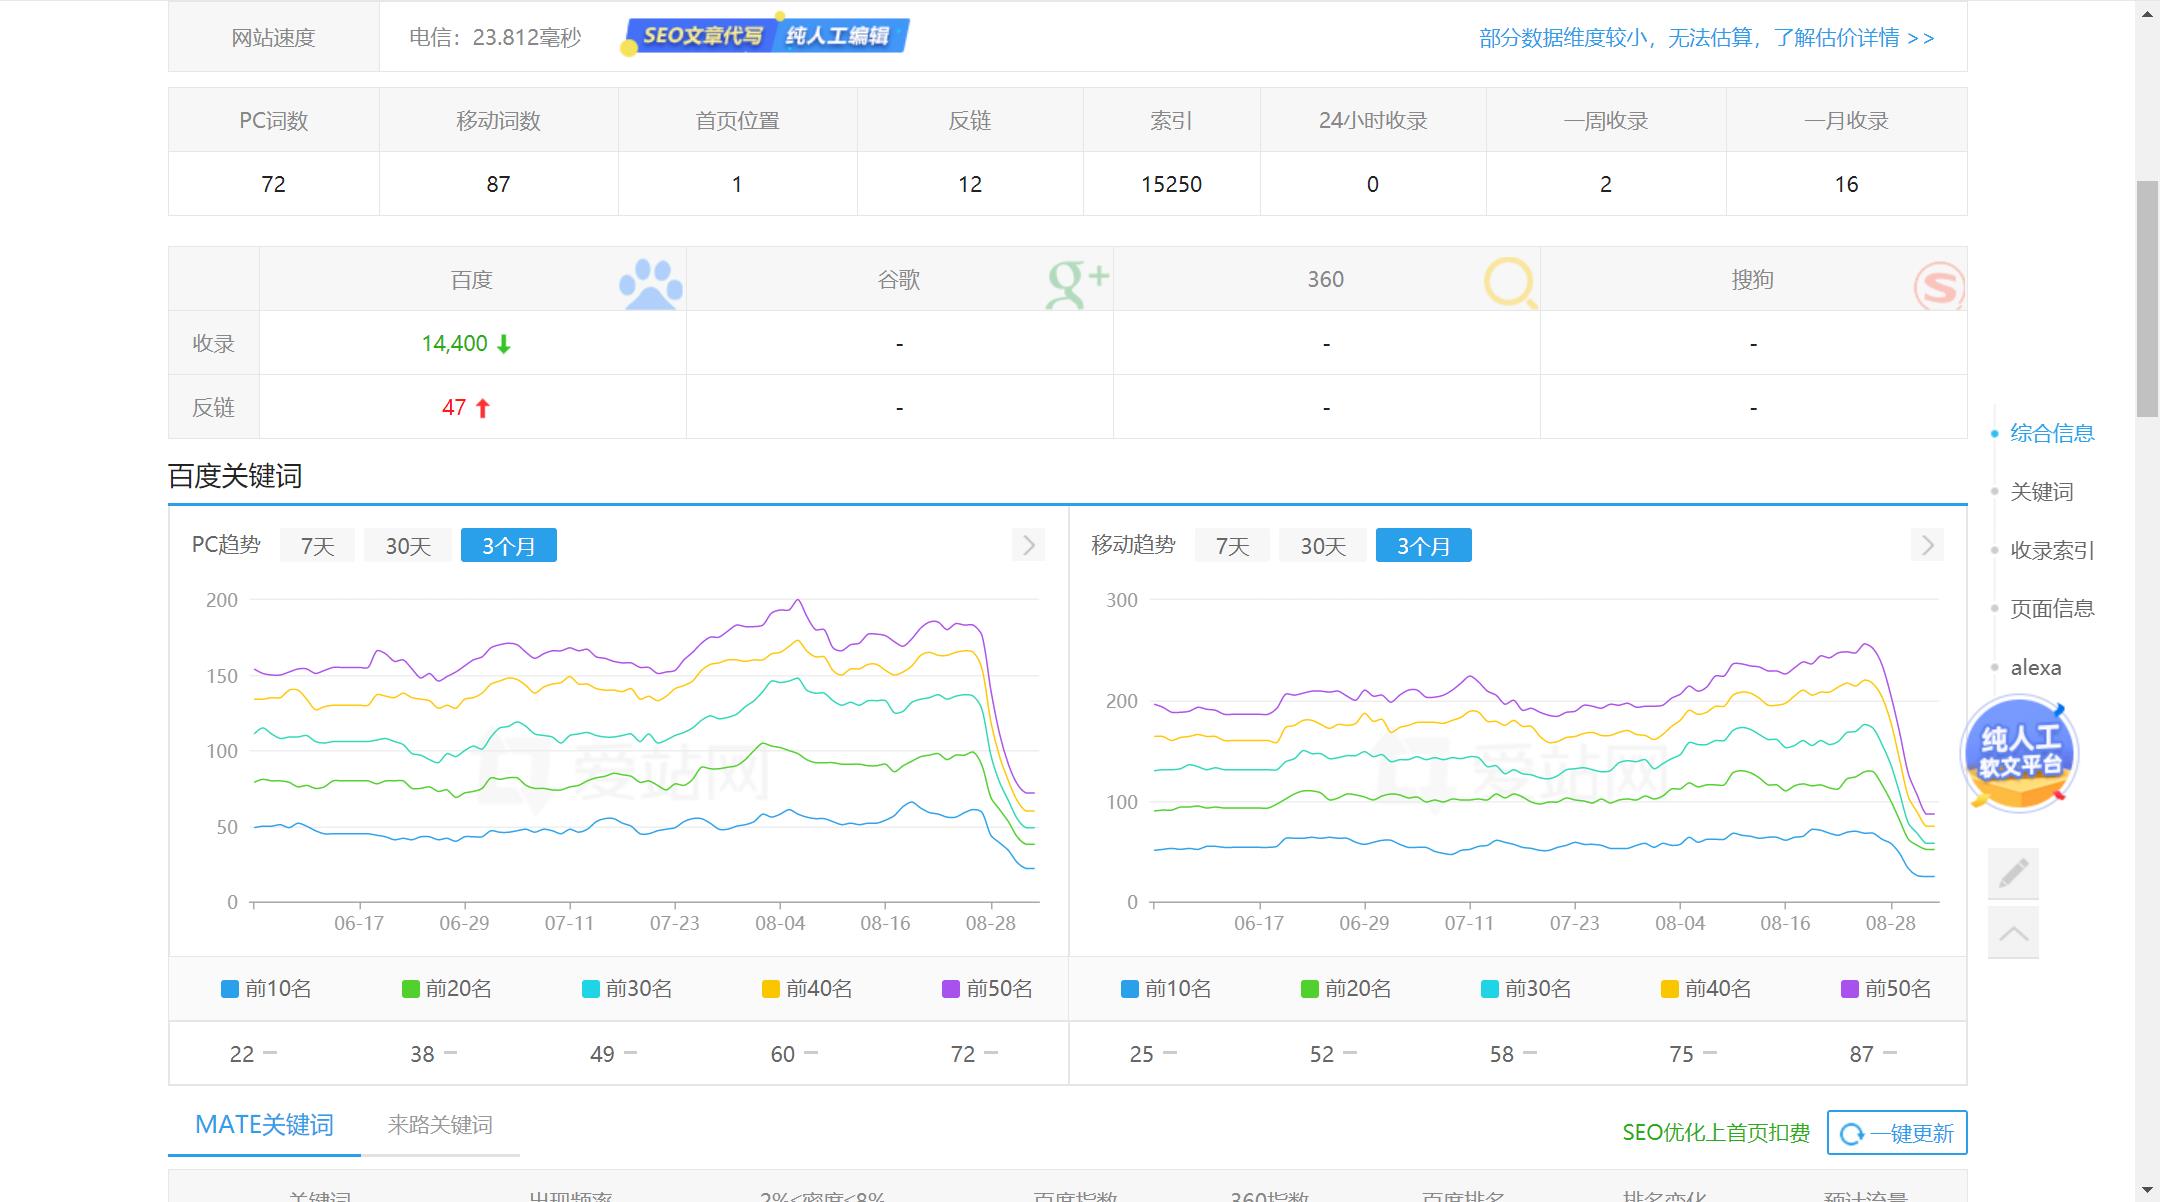
Task: Jump to 页面信息 section
Action: [x=2052, y=609]
